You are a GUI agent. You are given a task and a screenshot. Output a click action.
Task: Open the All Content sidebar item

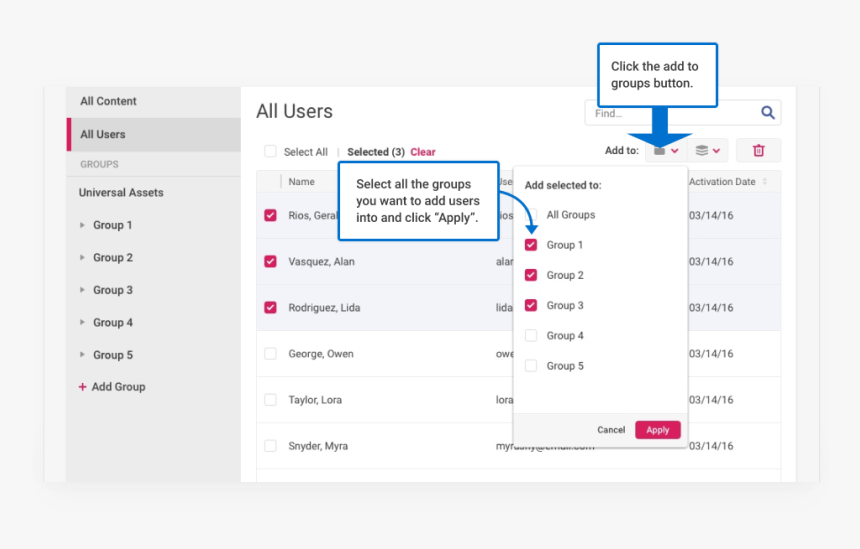click(x=108, y=101)
